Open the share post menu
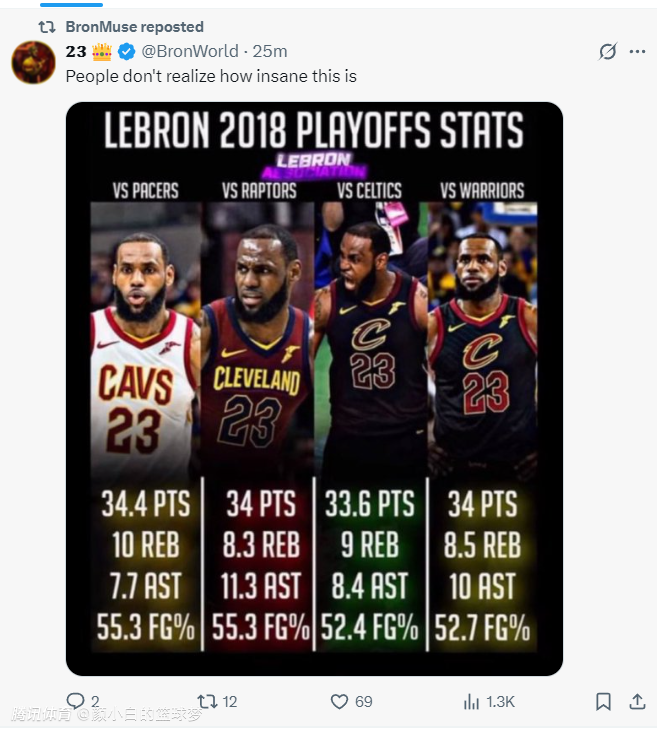This screenshot has height=731, width=657. tap(636, 701)
